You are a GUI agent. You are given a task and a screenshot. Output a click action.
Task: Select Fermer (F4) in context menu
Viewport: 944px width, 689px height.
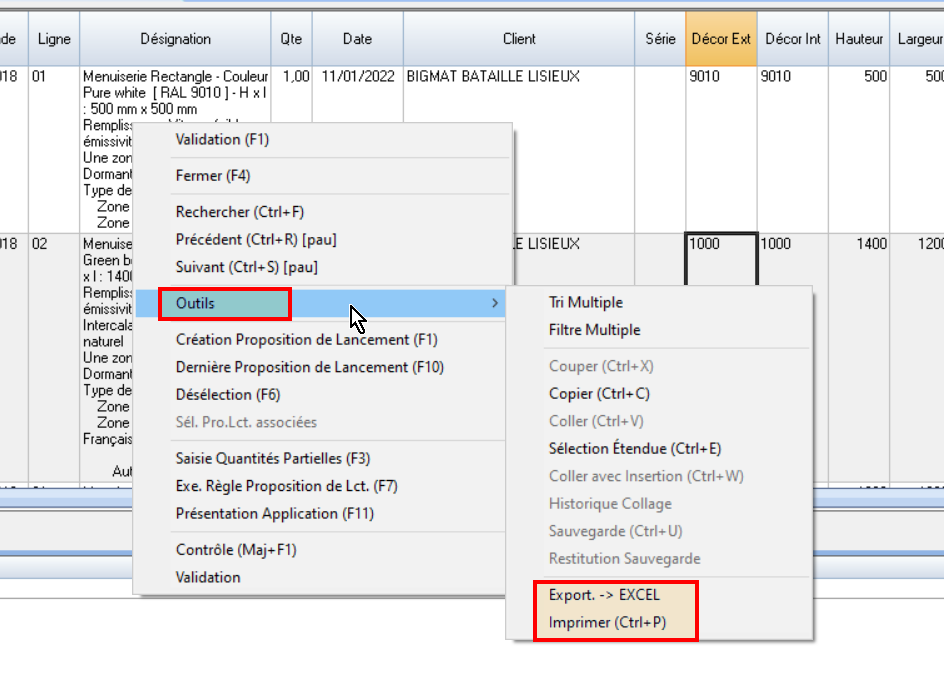[212, 176]
